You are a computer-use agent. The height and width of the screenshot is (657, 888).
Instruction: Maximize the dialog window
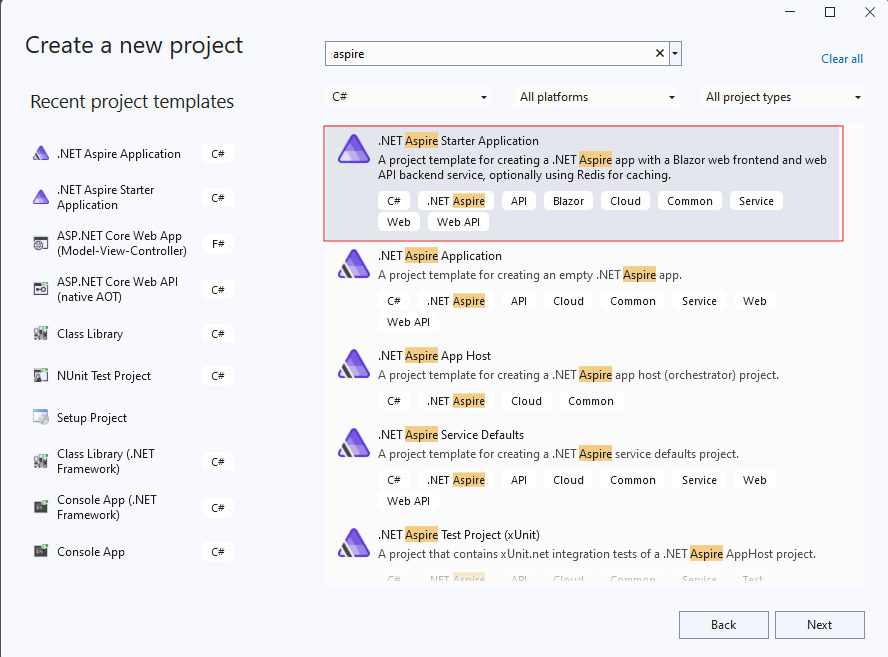(x=829, y=12)
